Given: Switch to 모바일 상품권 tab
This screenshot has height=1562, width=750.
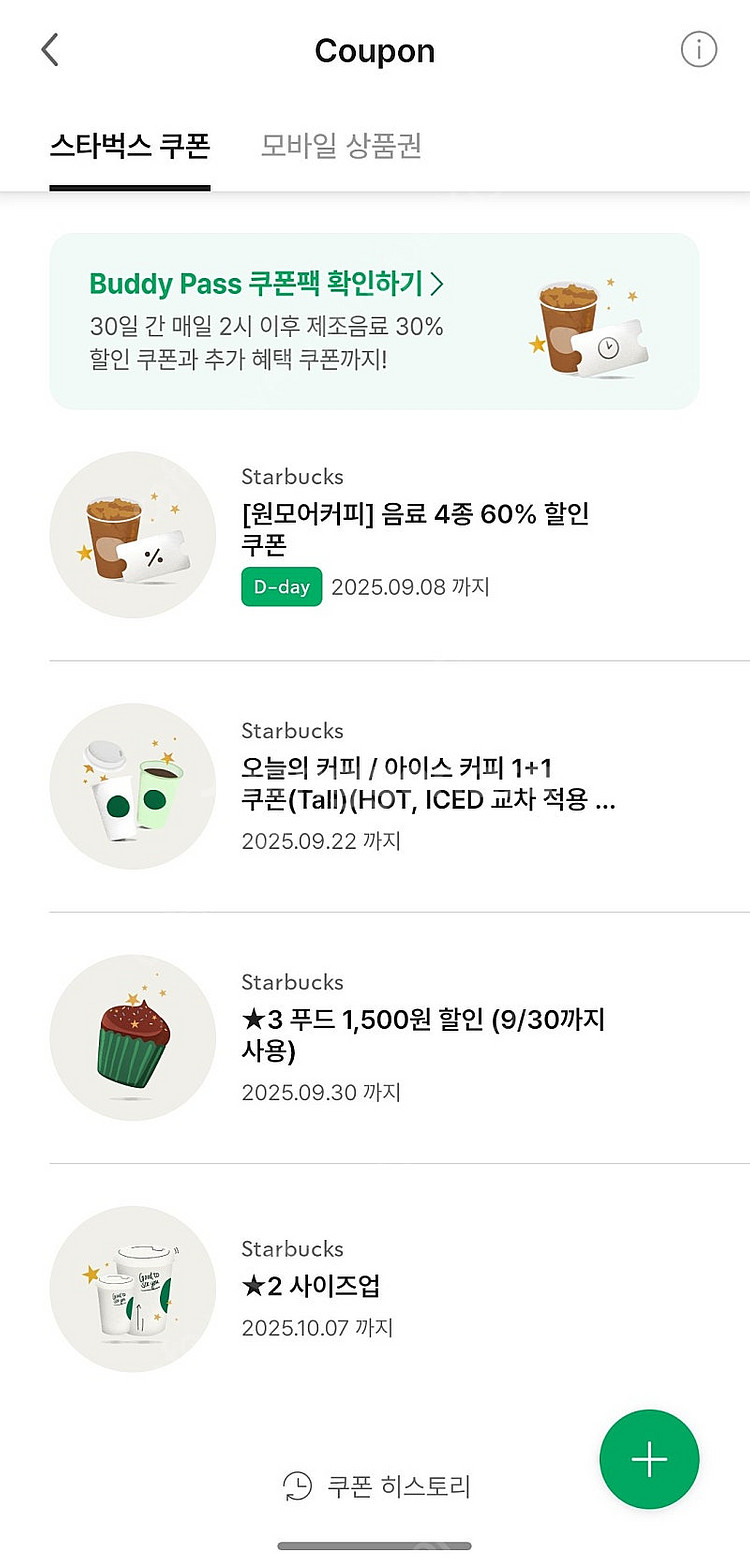Looking at the screenshot, I should coord(341,146).
